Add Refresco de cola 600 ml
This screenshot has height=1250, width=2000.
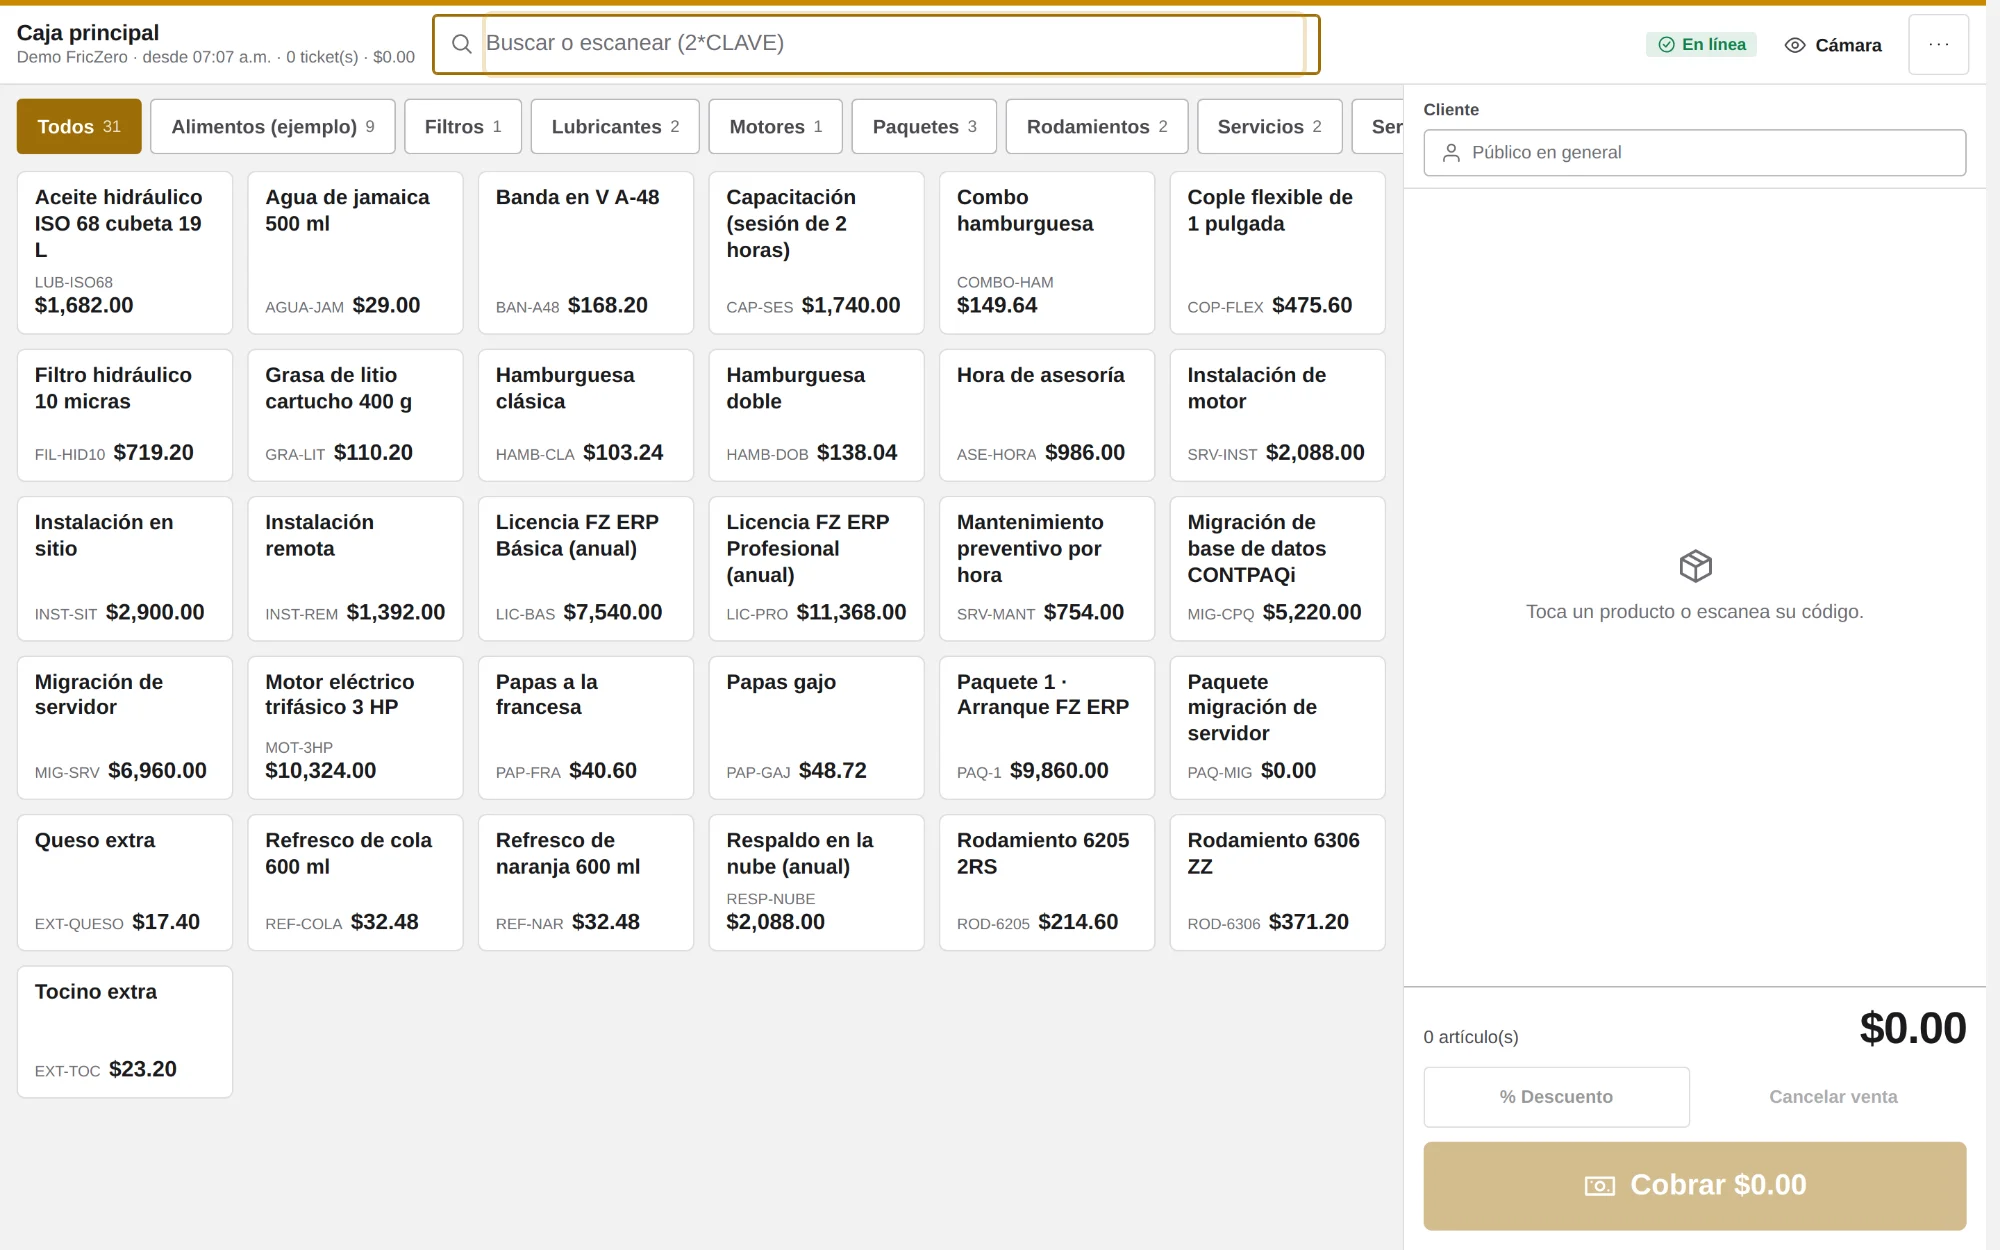[x=355, y=882]
